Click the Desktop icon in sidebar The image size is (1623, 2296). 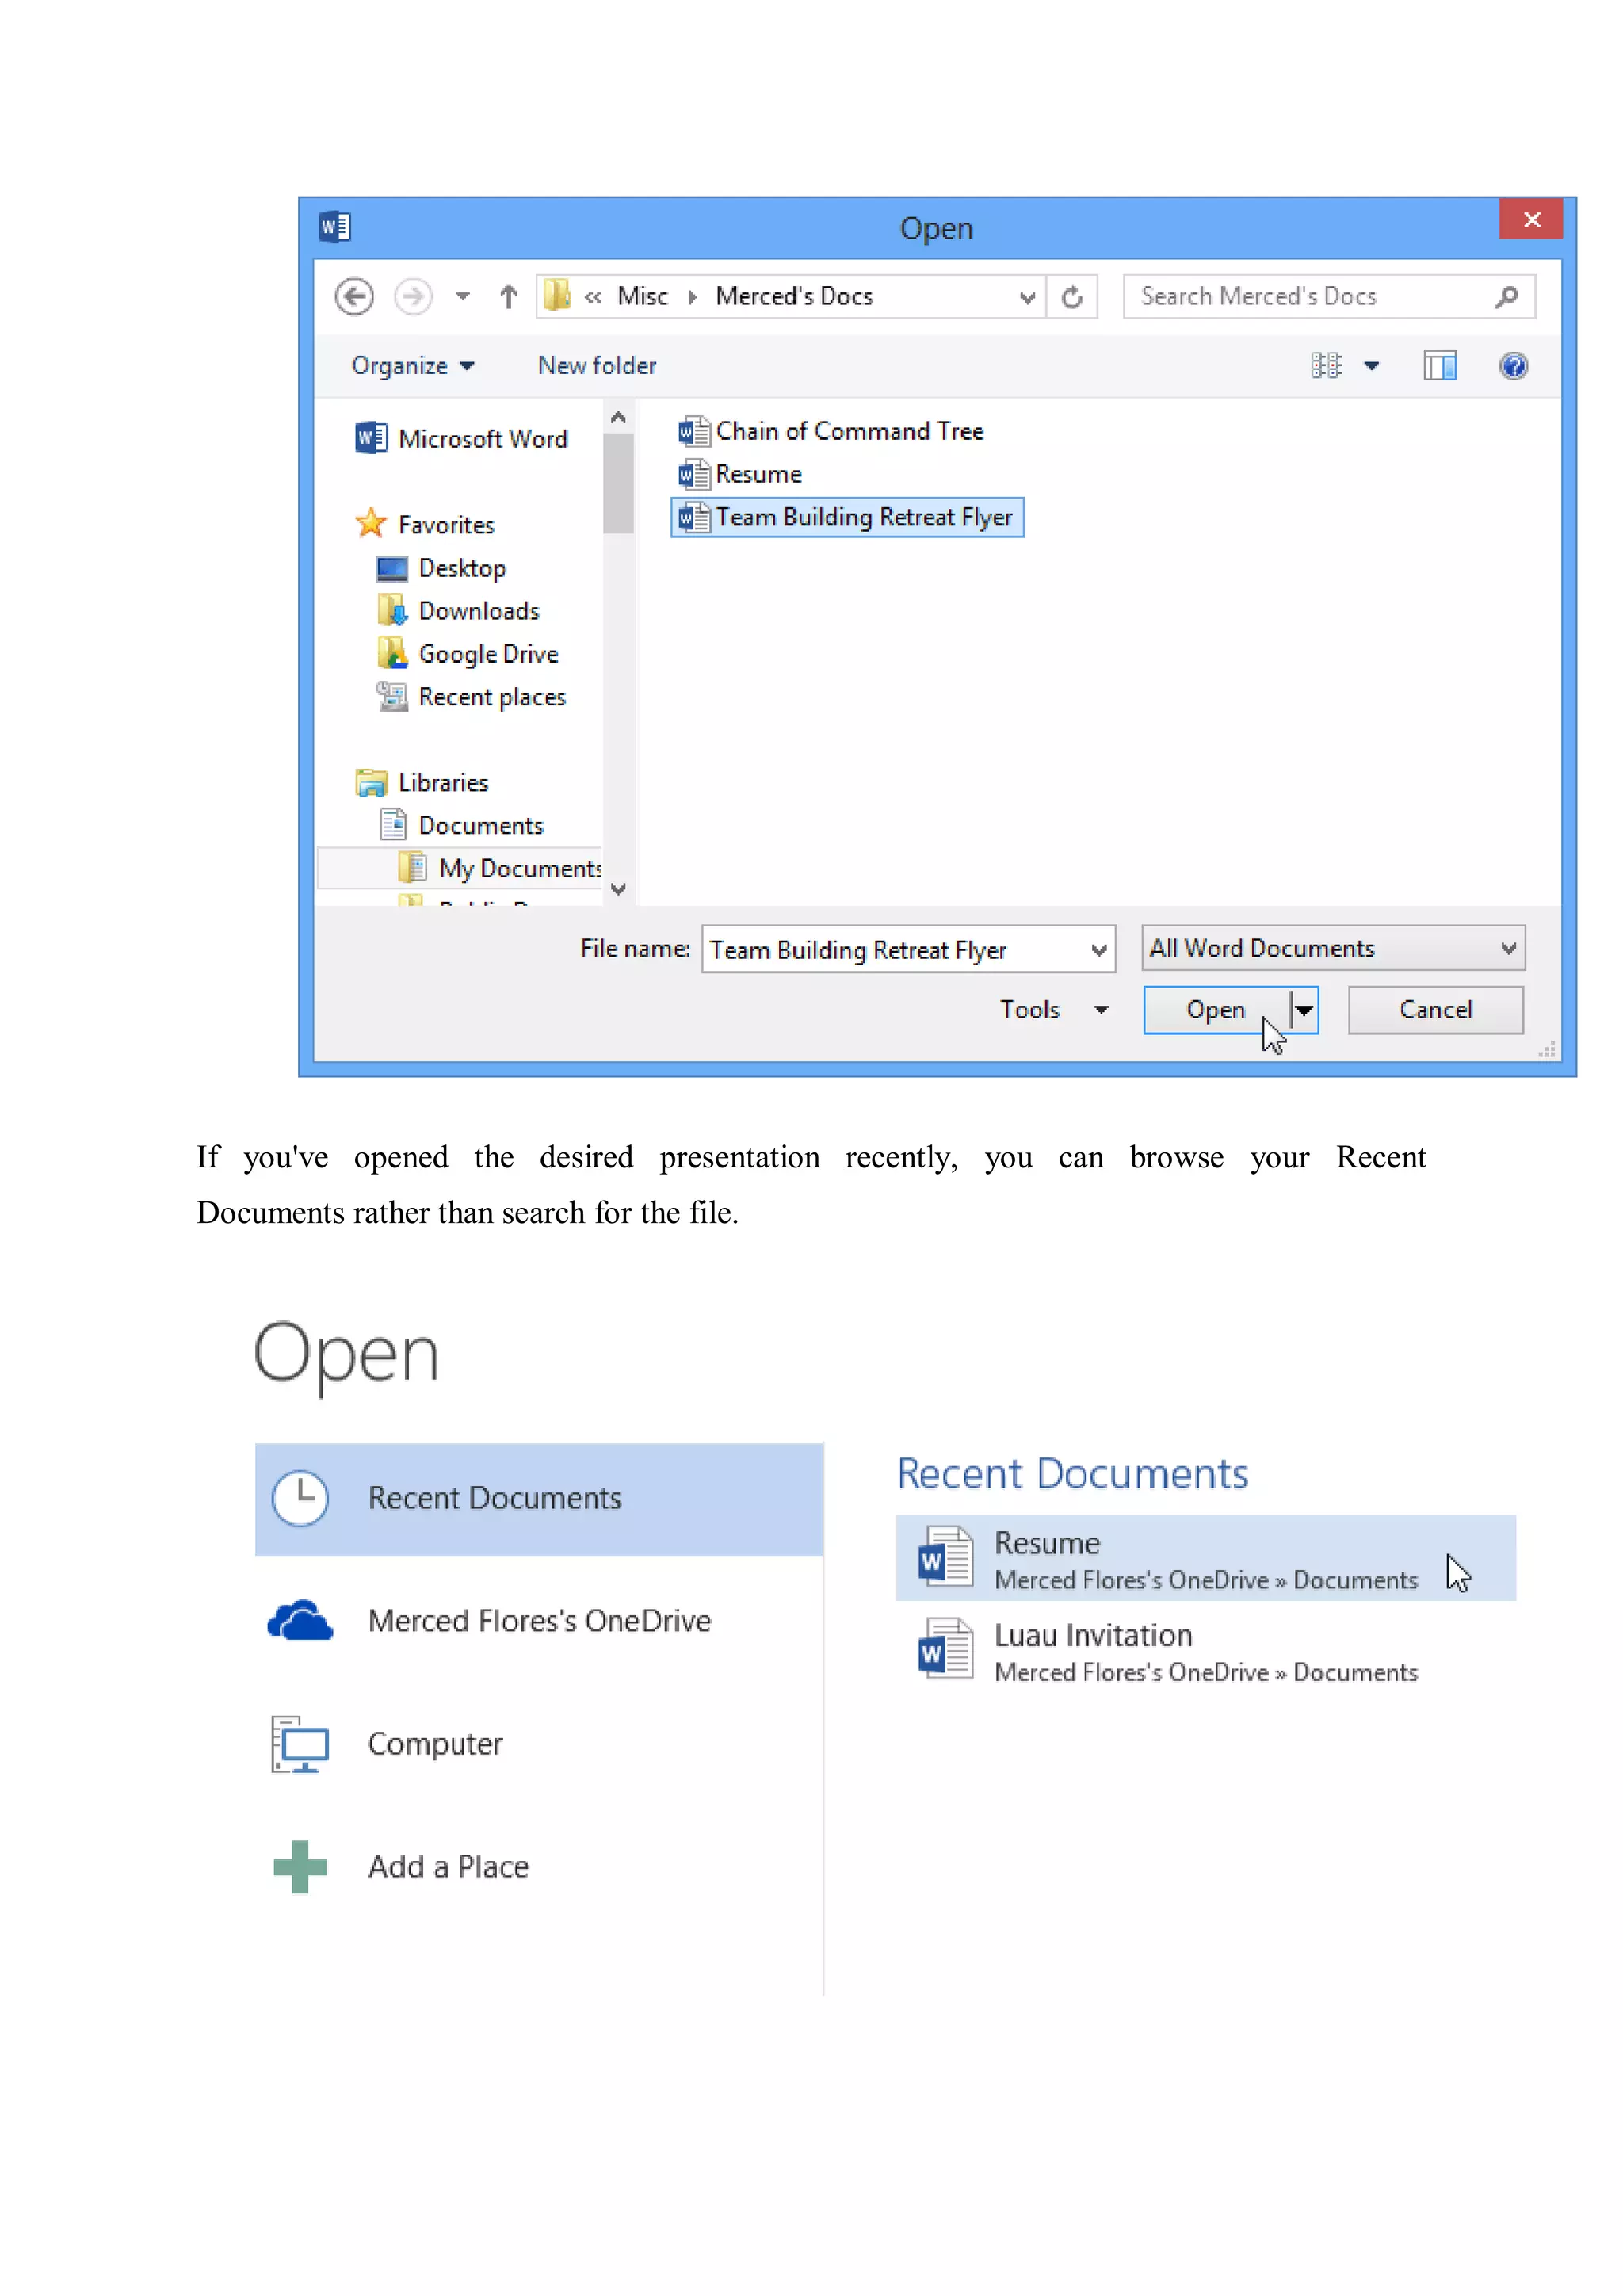[x=392, y=569]
